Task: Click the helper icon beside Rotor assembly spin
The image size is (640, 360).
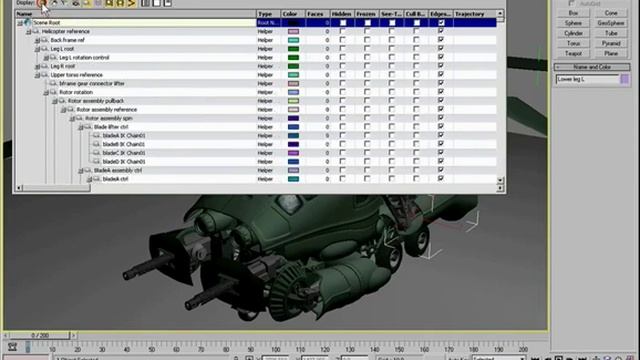Action: [x=79, y=118]
